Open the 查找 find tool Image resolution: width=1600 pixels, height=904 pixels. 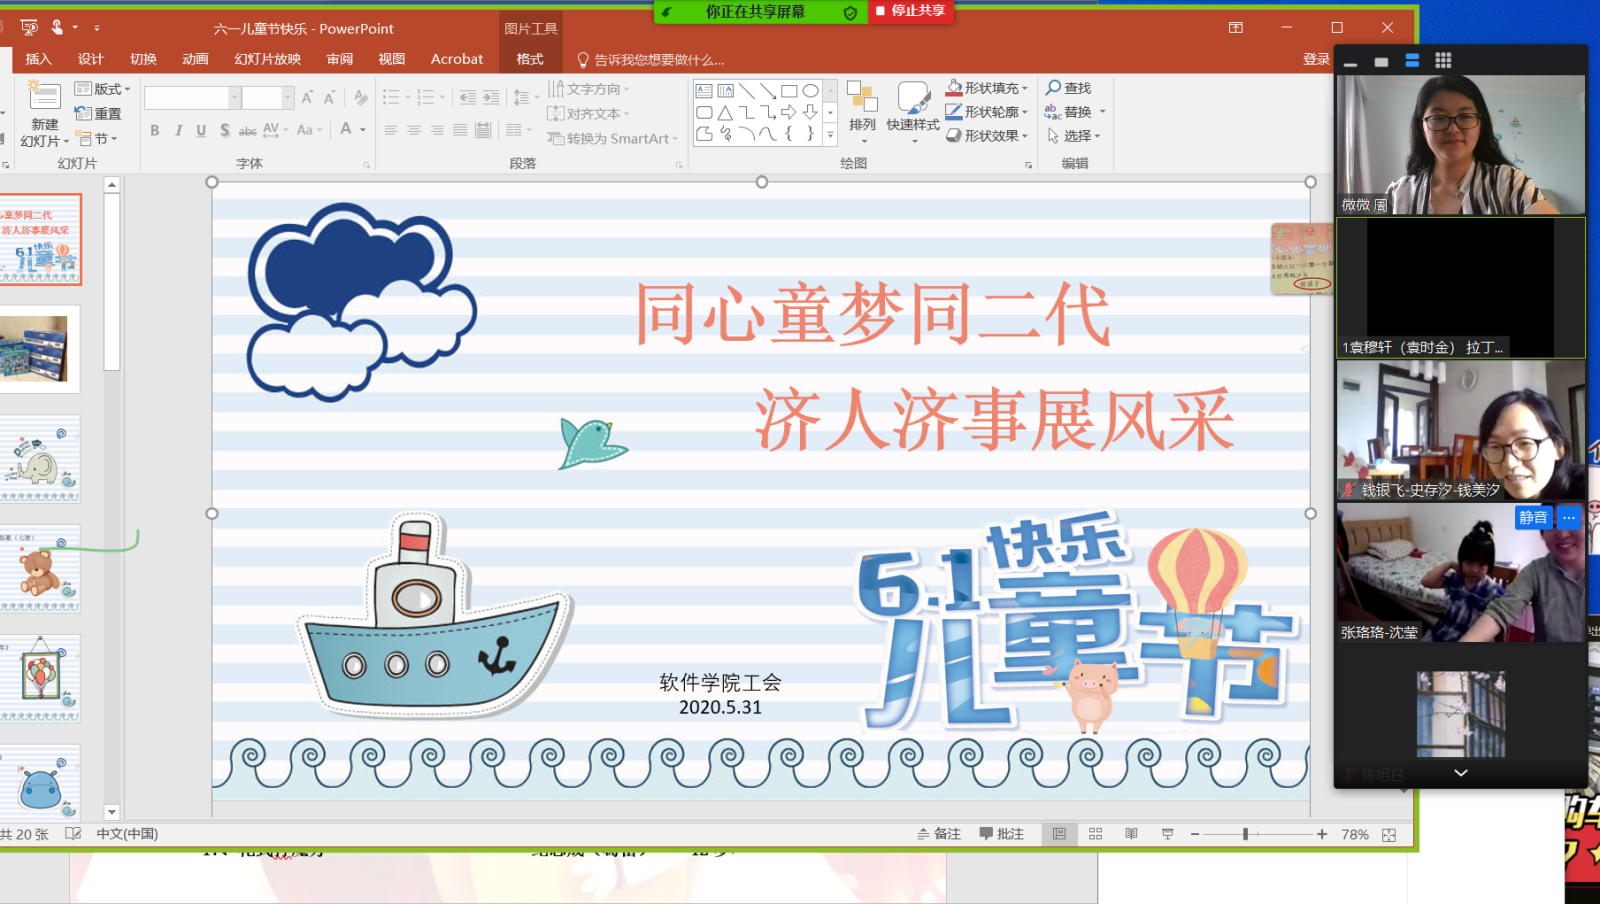click(x=1068, y=88)
